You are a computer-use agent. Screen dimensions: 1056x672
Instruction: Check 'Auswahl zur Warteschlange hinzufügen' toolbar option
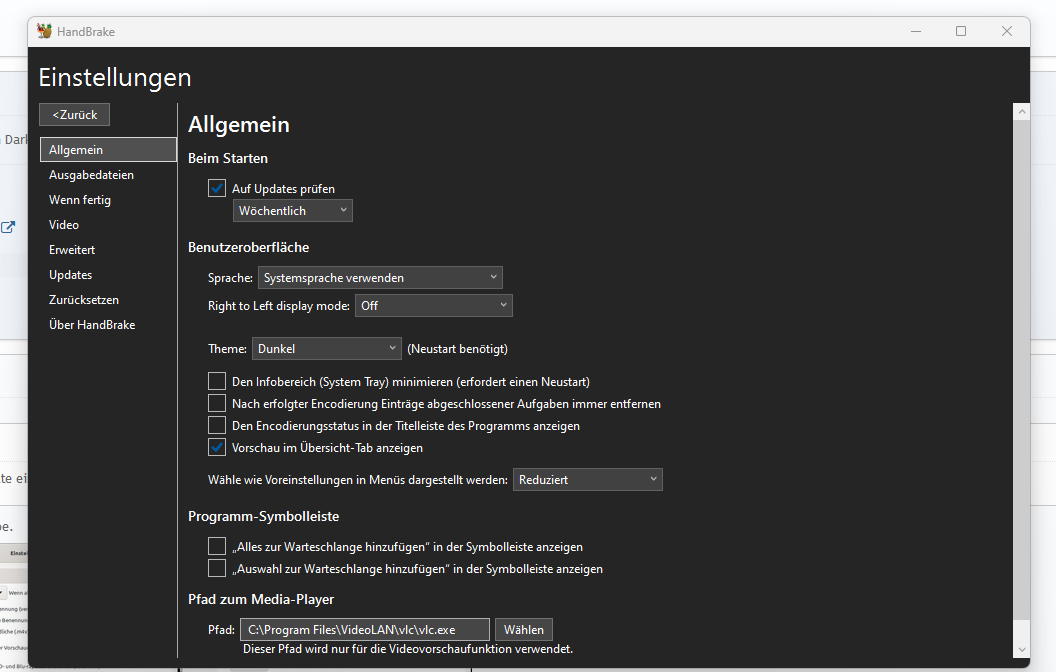217,568
